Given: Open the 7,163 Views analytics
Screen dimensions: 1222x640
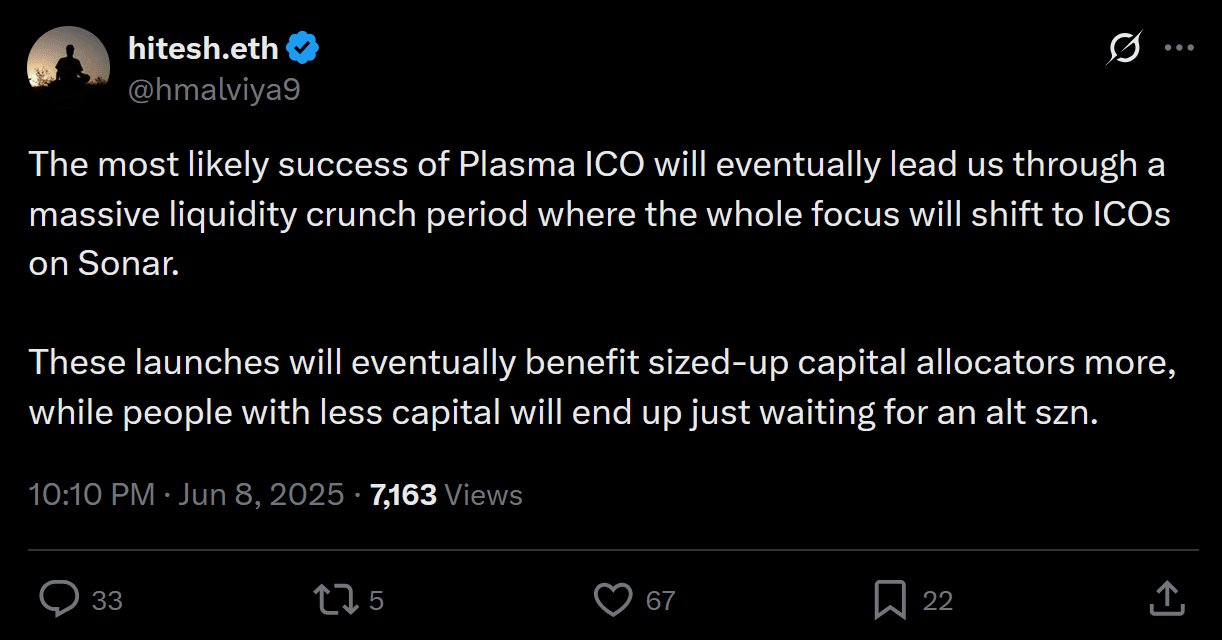Looking at the screenshot, I should 446,495.
